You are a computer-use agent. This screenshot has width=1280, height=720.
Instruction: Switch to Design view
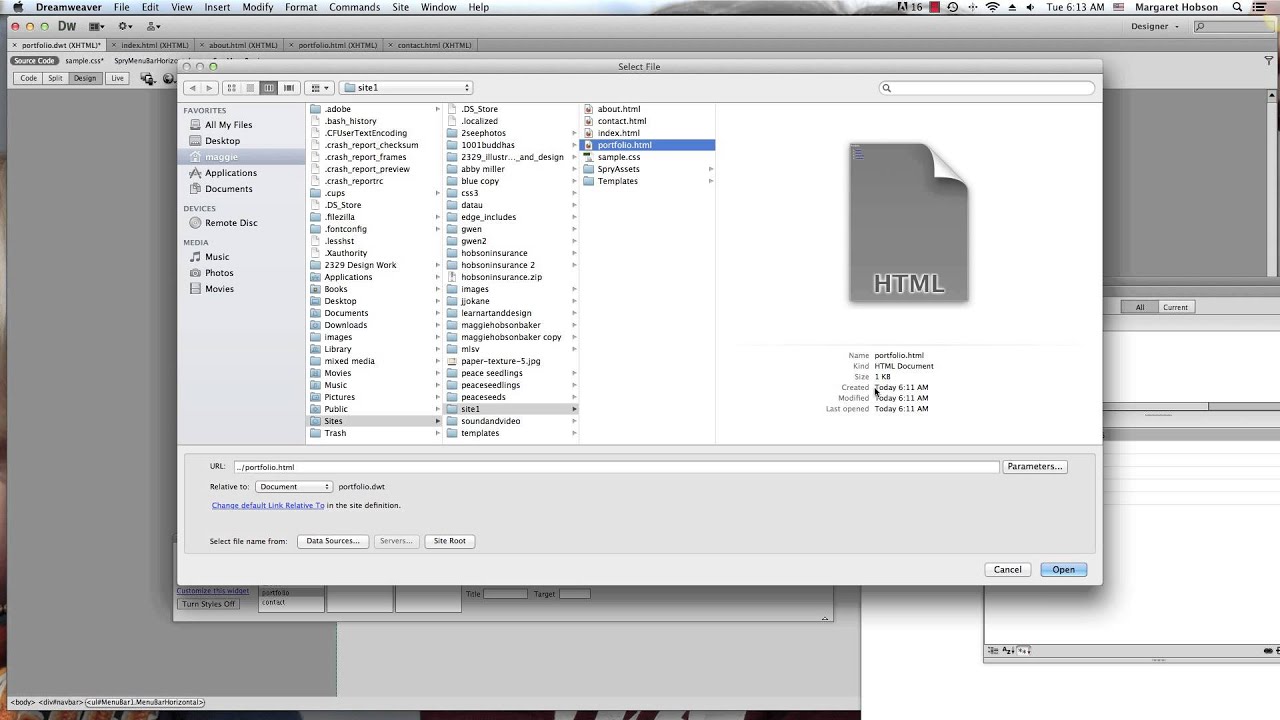tap(85, 78)
